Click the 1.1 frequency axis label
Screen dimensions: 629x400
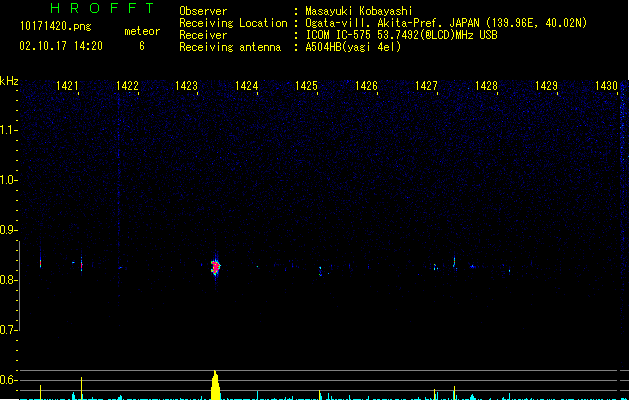click(x=9, y=130)
